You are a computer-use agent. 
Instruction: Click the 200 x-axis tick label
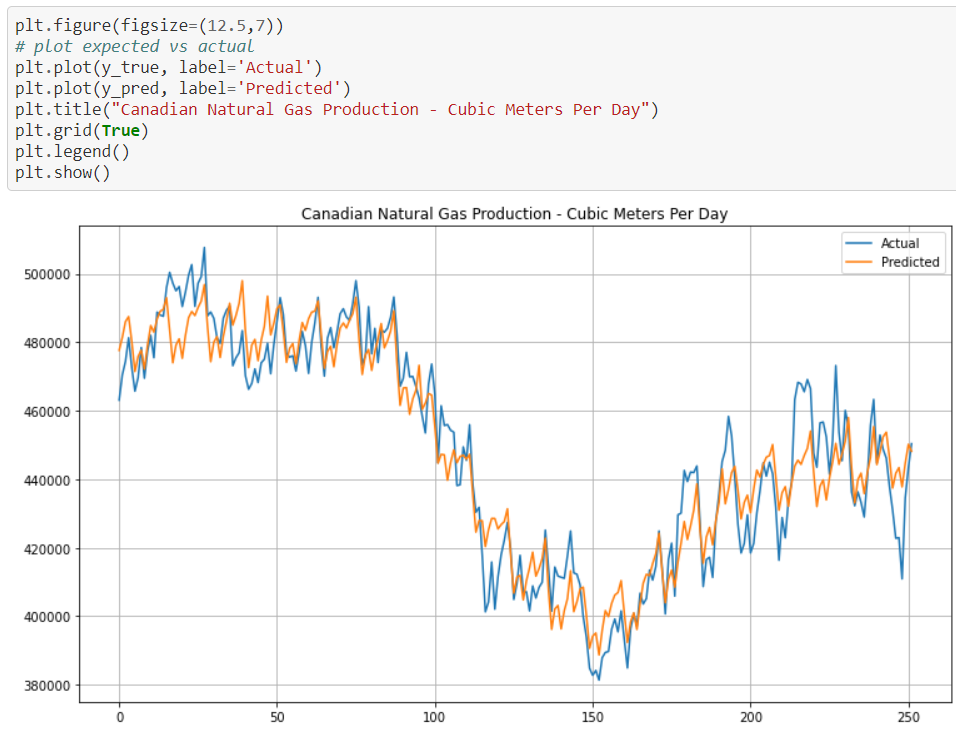[x=751, y=717]
